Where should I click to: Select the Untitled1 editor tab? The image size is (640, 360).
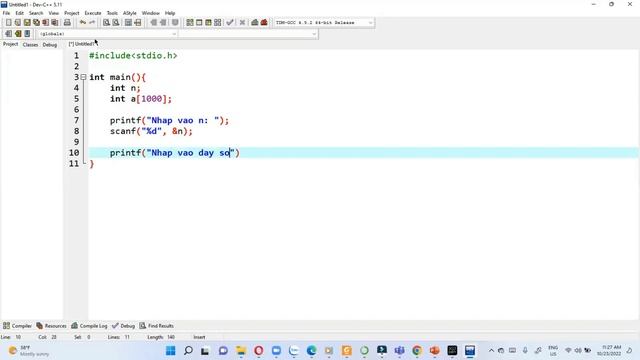click(81, 44)
